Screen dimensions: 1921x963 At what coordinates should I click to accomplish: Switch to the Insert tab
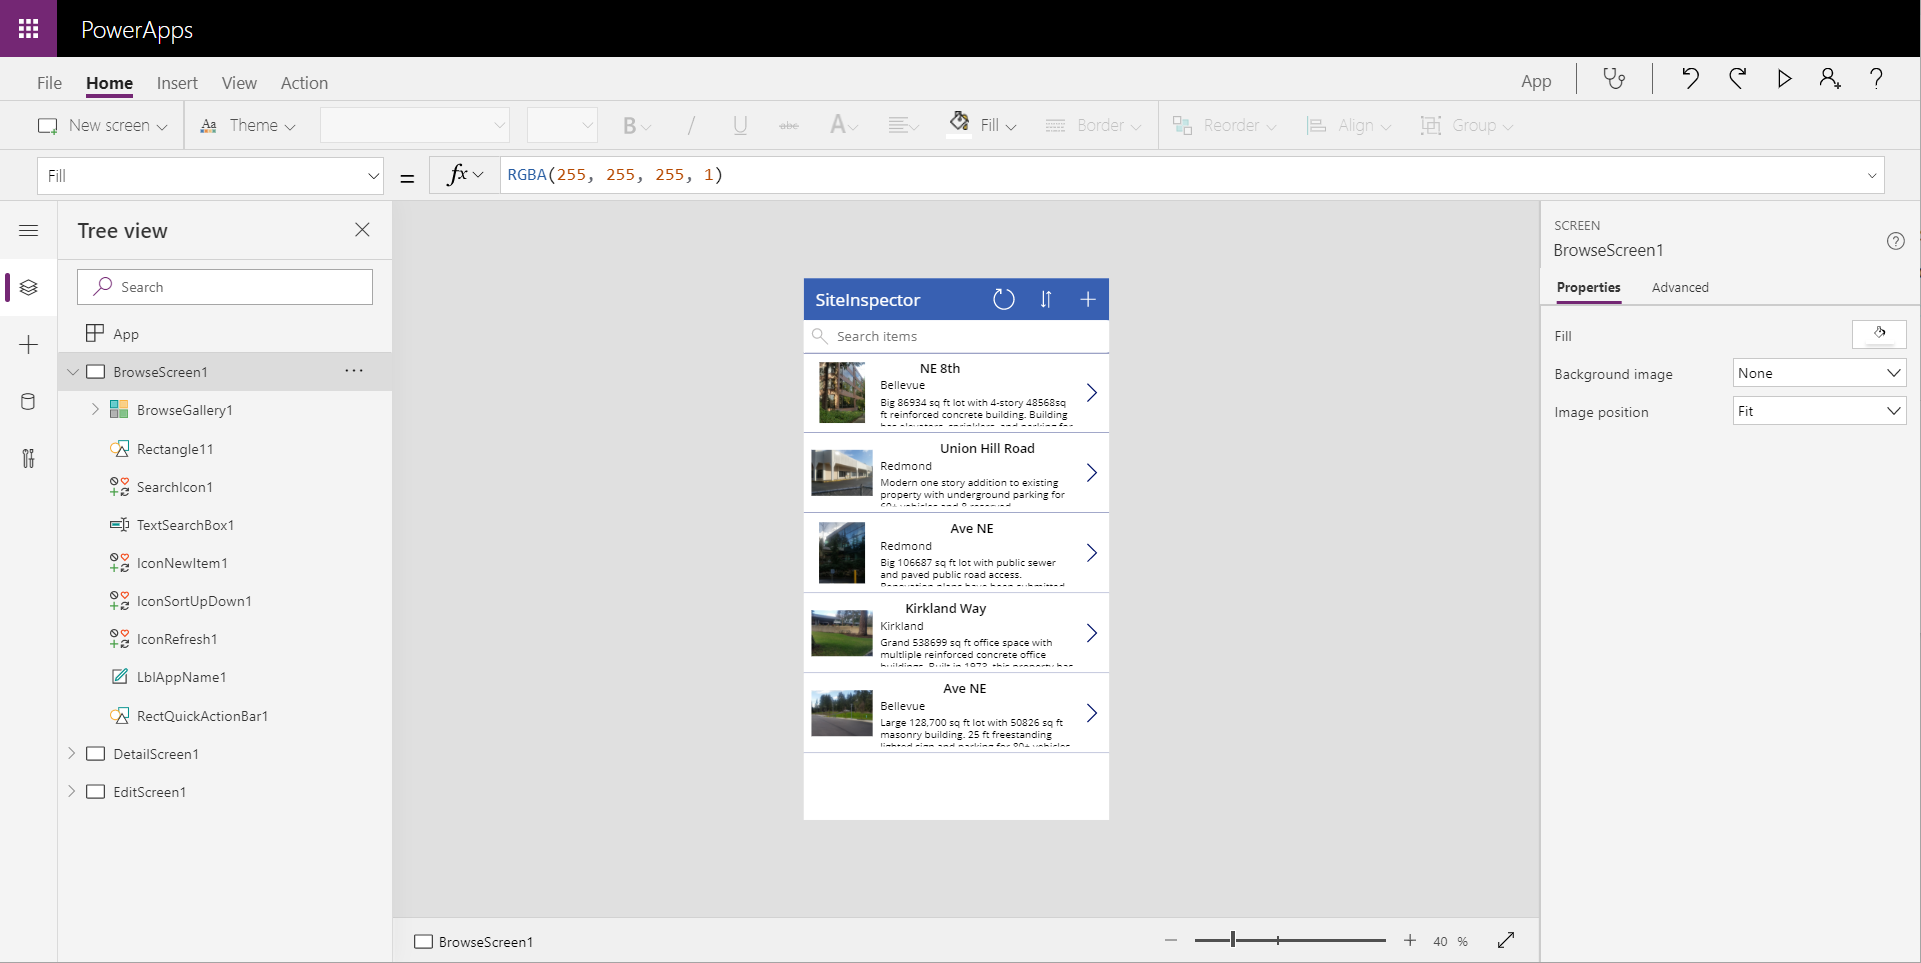(177, 83)
